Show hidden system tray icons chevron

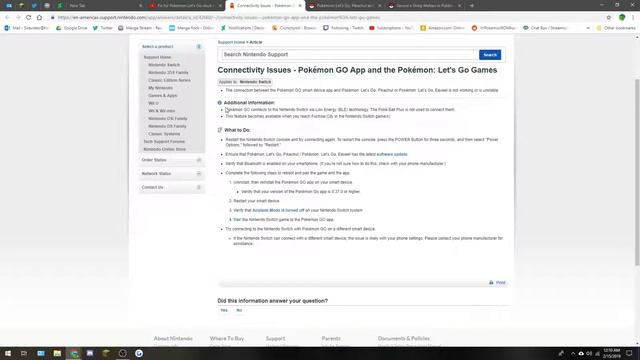[x=573, y=353]
